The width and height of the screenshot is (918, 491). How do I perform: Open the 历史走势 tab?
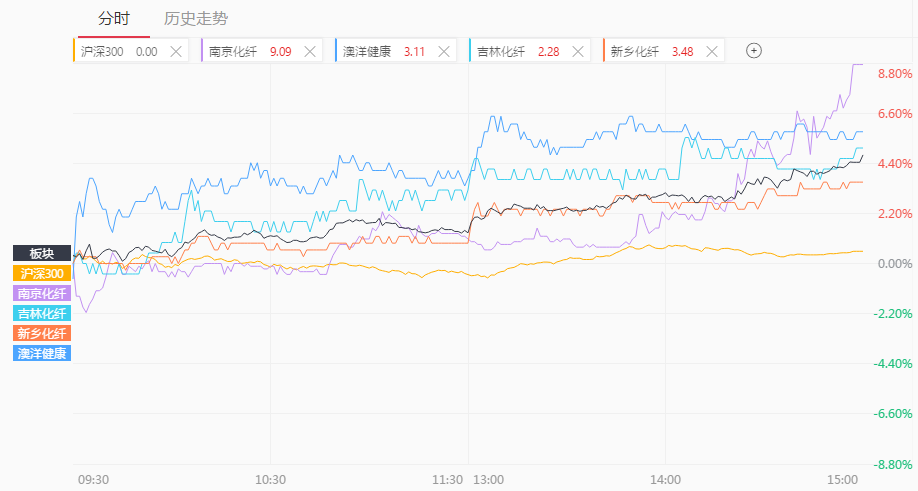(x=196, y=19)
